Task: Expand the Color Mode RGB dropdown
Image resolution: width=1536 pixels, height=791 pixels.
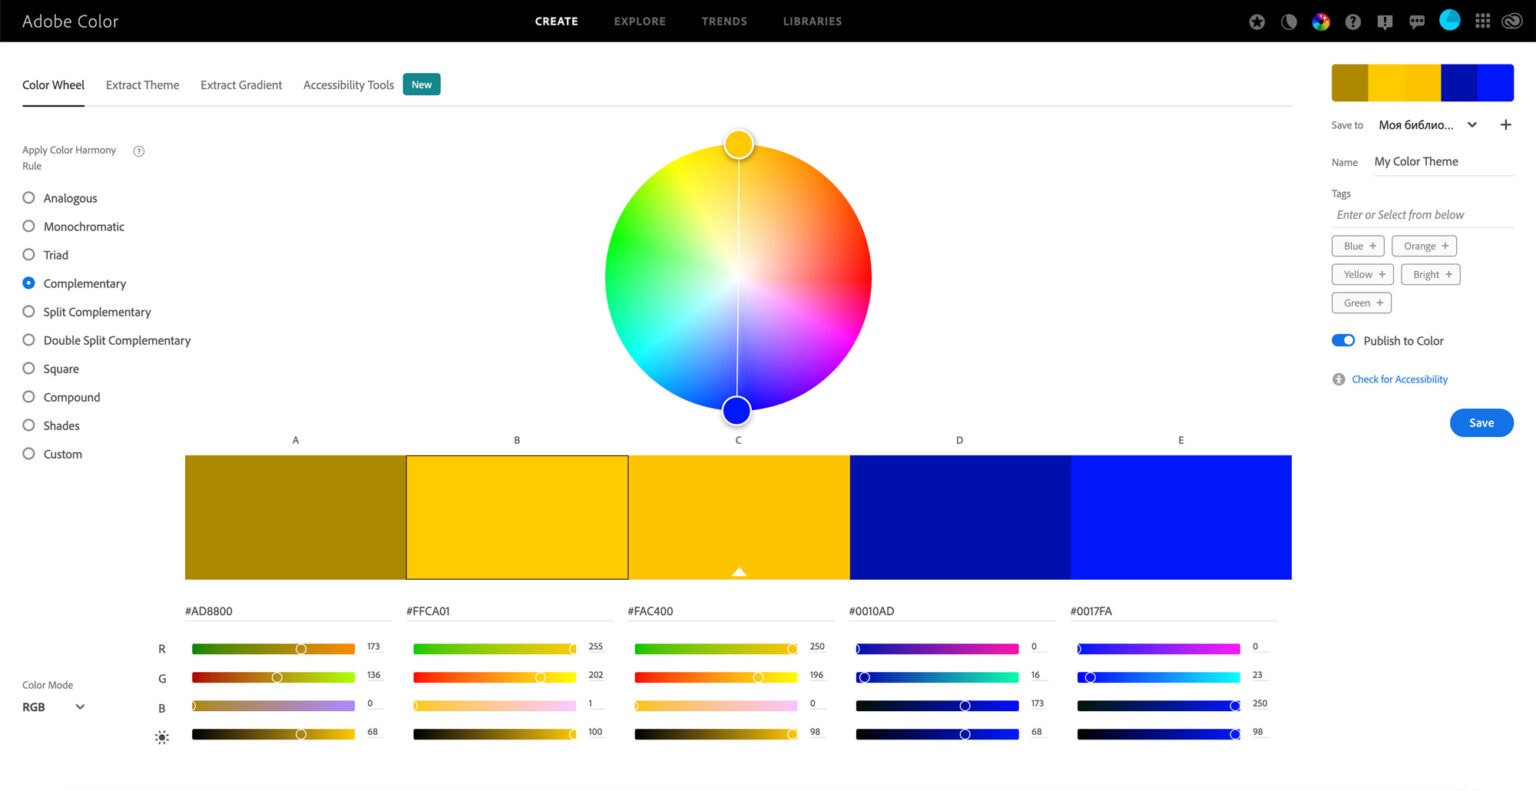Action: (x=54, y=707)
